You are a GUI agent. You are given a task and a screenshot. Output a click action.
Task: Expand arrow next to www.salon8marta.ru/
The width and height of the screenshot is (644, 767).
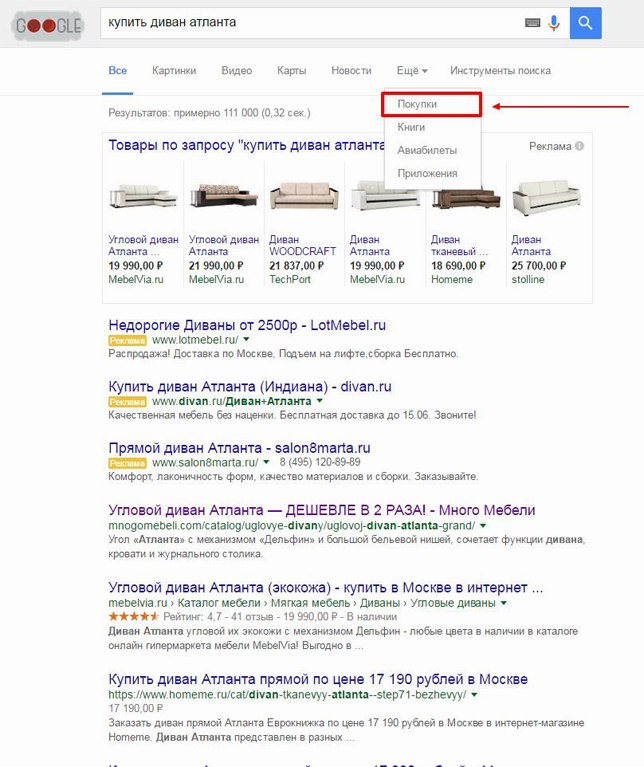click(x=266, y=462)
